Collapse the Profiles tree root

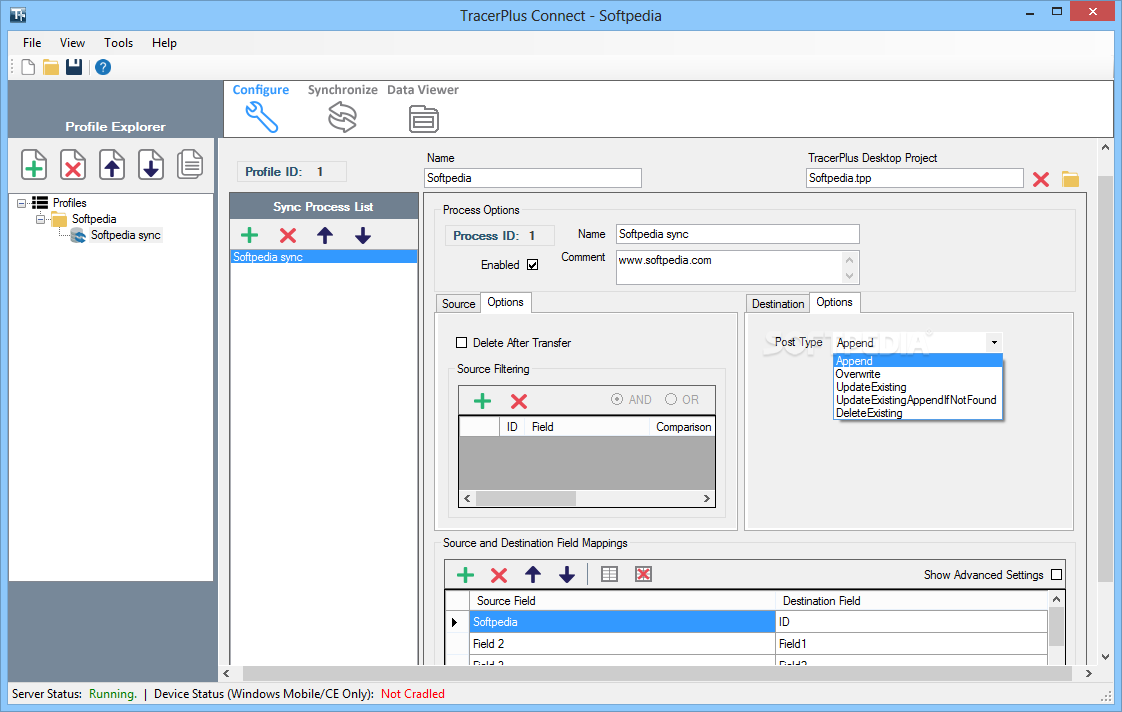coord(21,203)
